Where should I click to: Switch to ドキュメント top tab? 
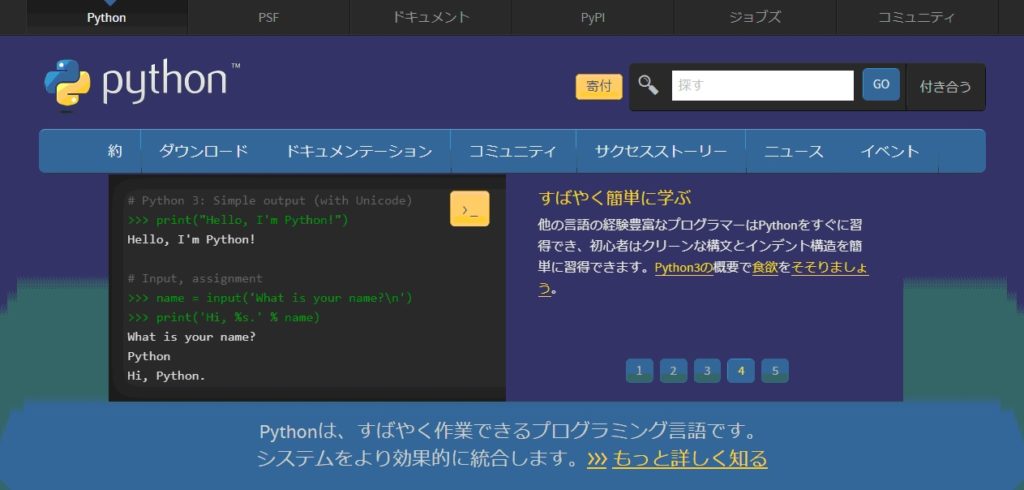tap(430, 18)
